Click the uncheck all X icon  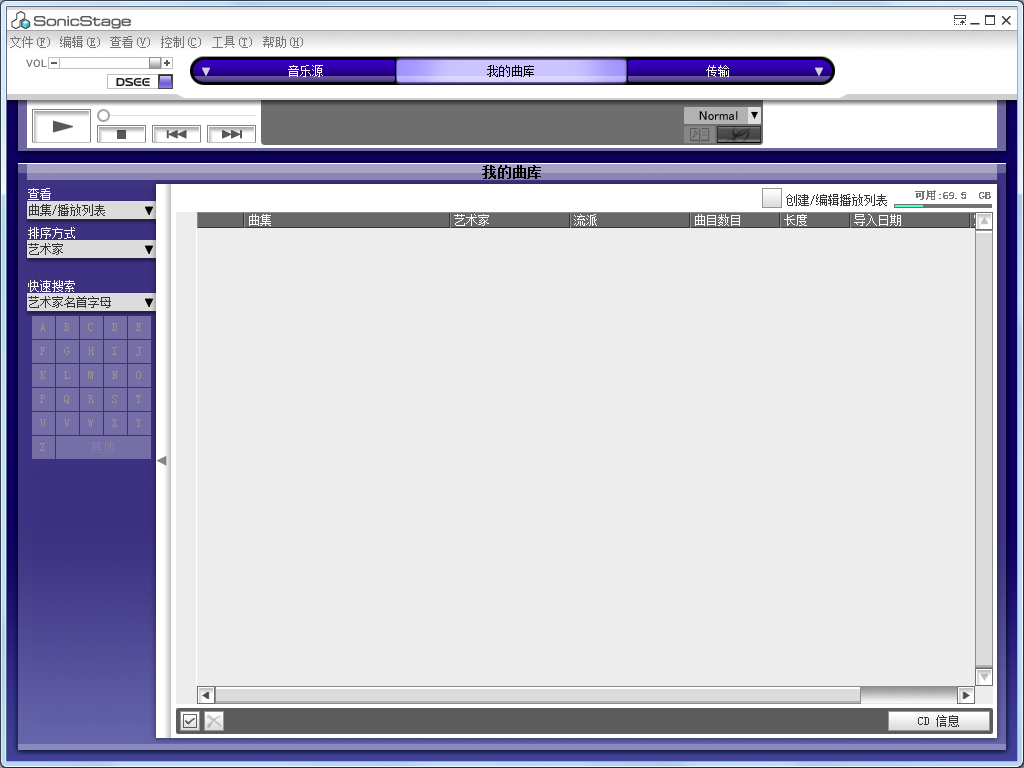(x=214, y=721)
